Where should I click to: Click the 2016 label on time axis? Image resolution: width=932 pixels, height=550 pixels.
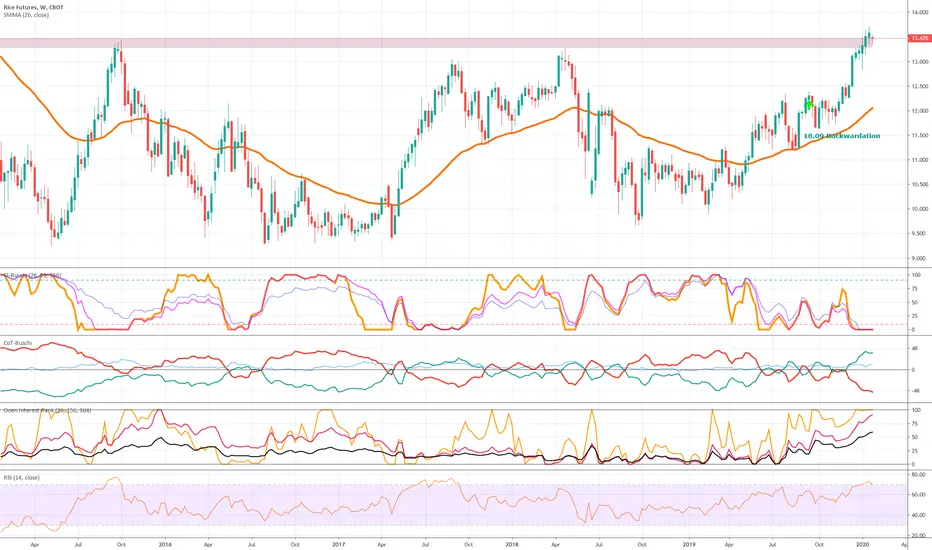coord(165,544)
